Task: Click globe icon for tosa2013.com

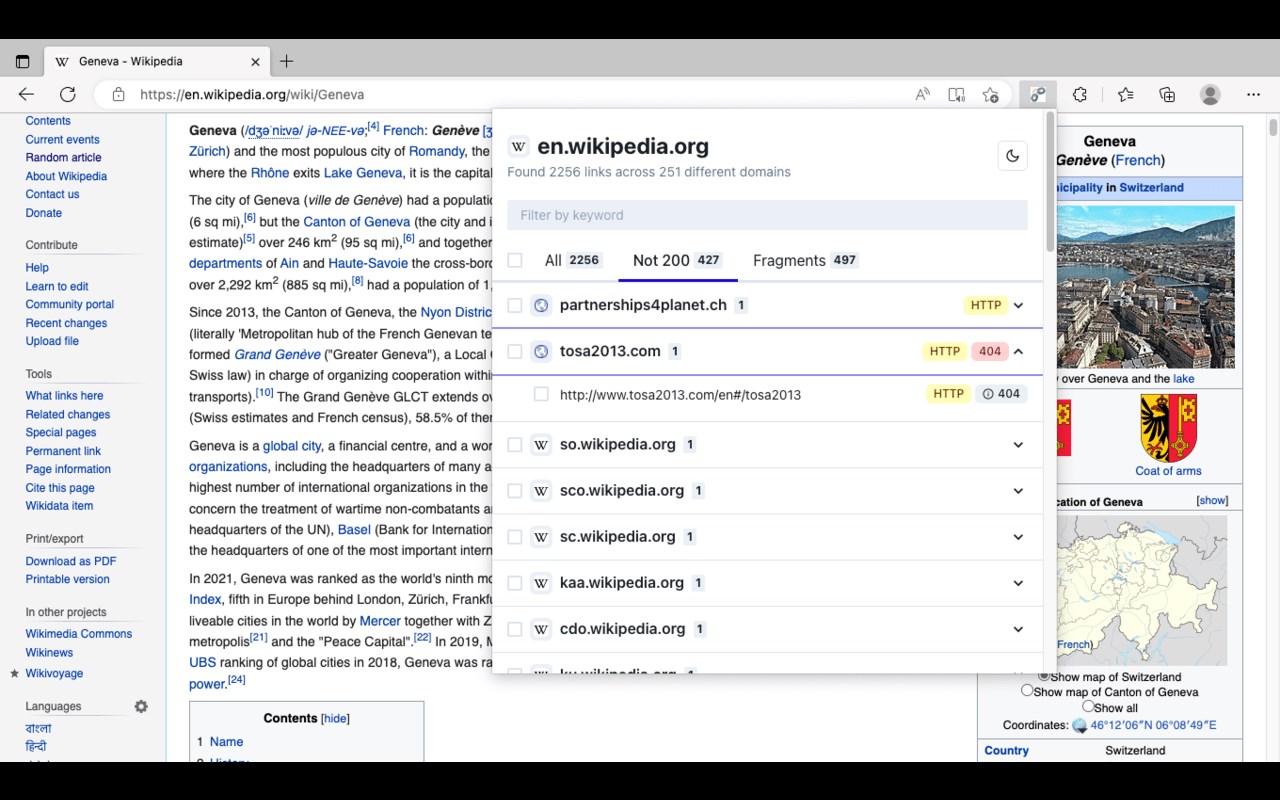Action: 541,351
